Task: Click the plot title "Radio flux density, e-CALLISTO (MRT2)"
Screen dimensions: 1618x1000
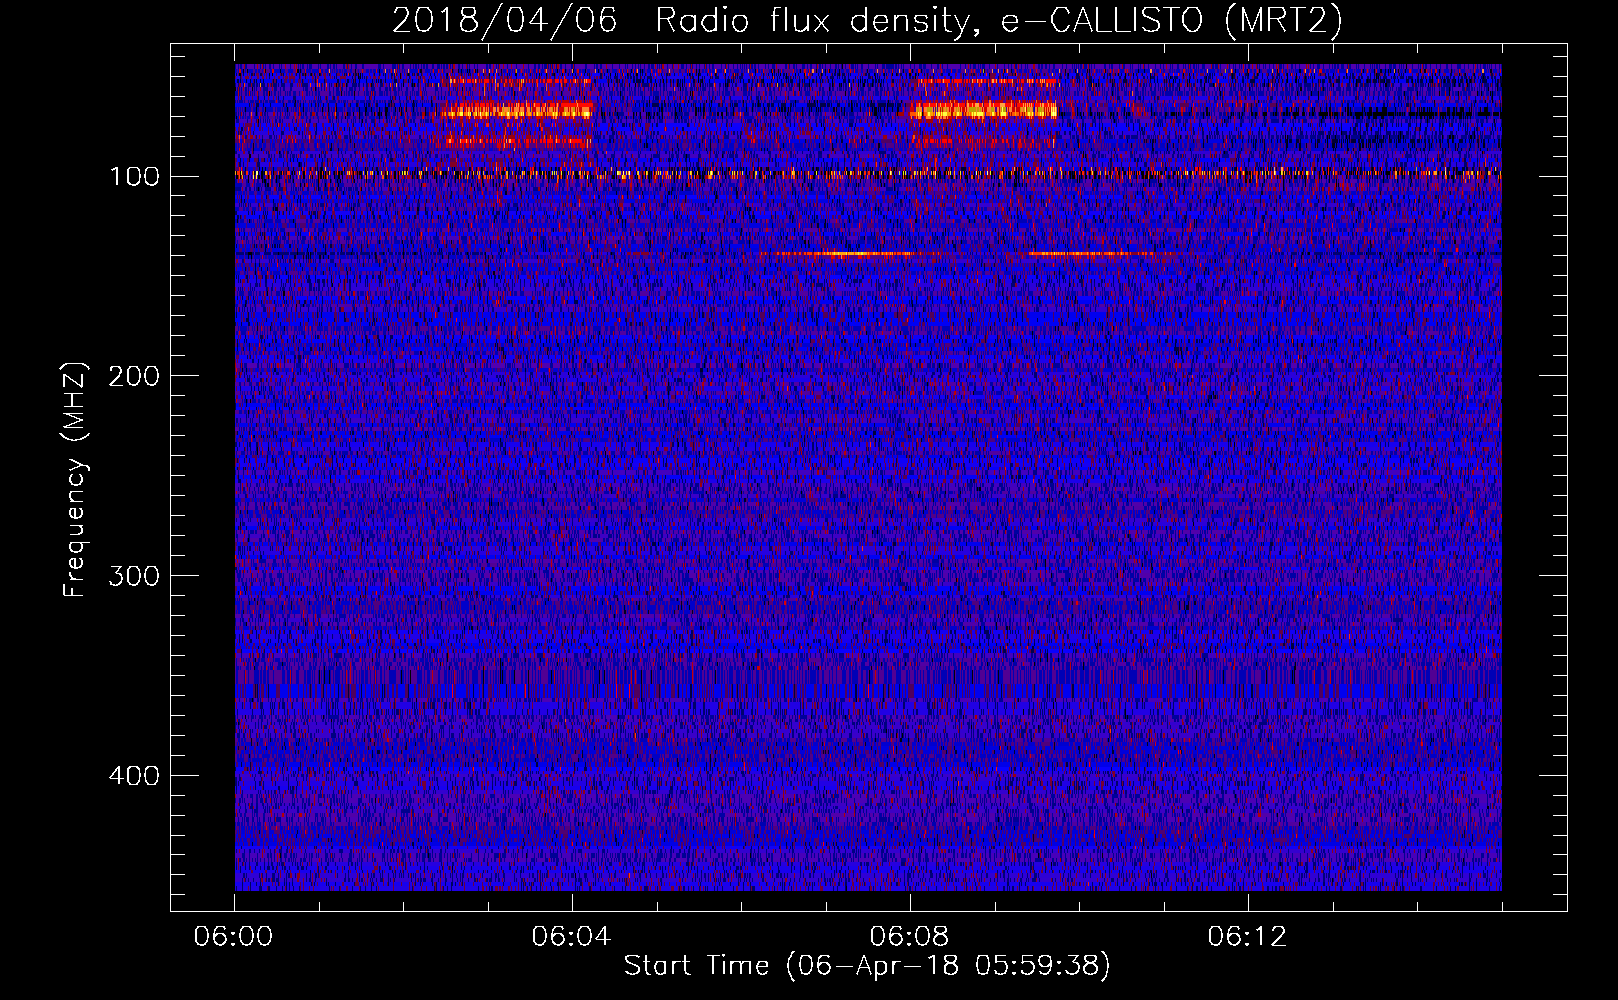Action: click(x=999, y=21)
